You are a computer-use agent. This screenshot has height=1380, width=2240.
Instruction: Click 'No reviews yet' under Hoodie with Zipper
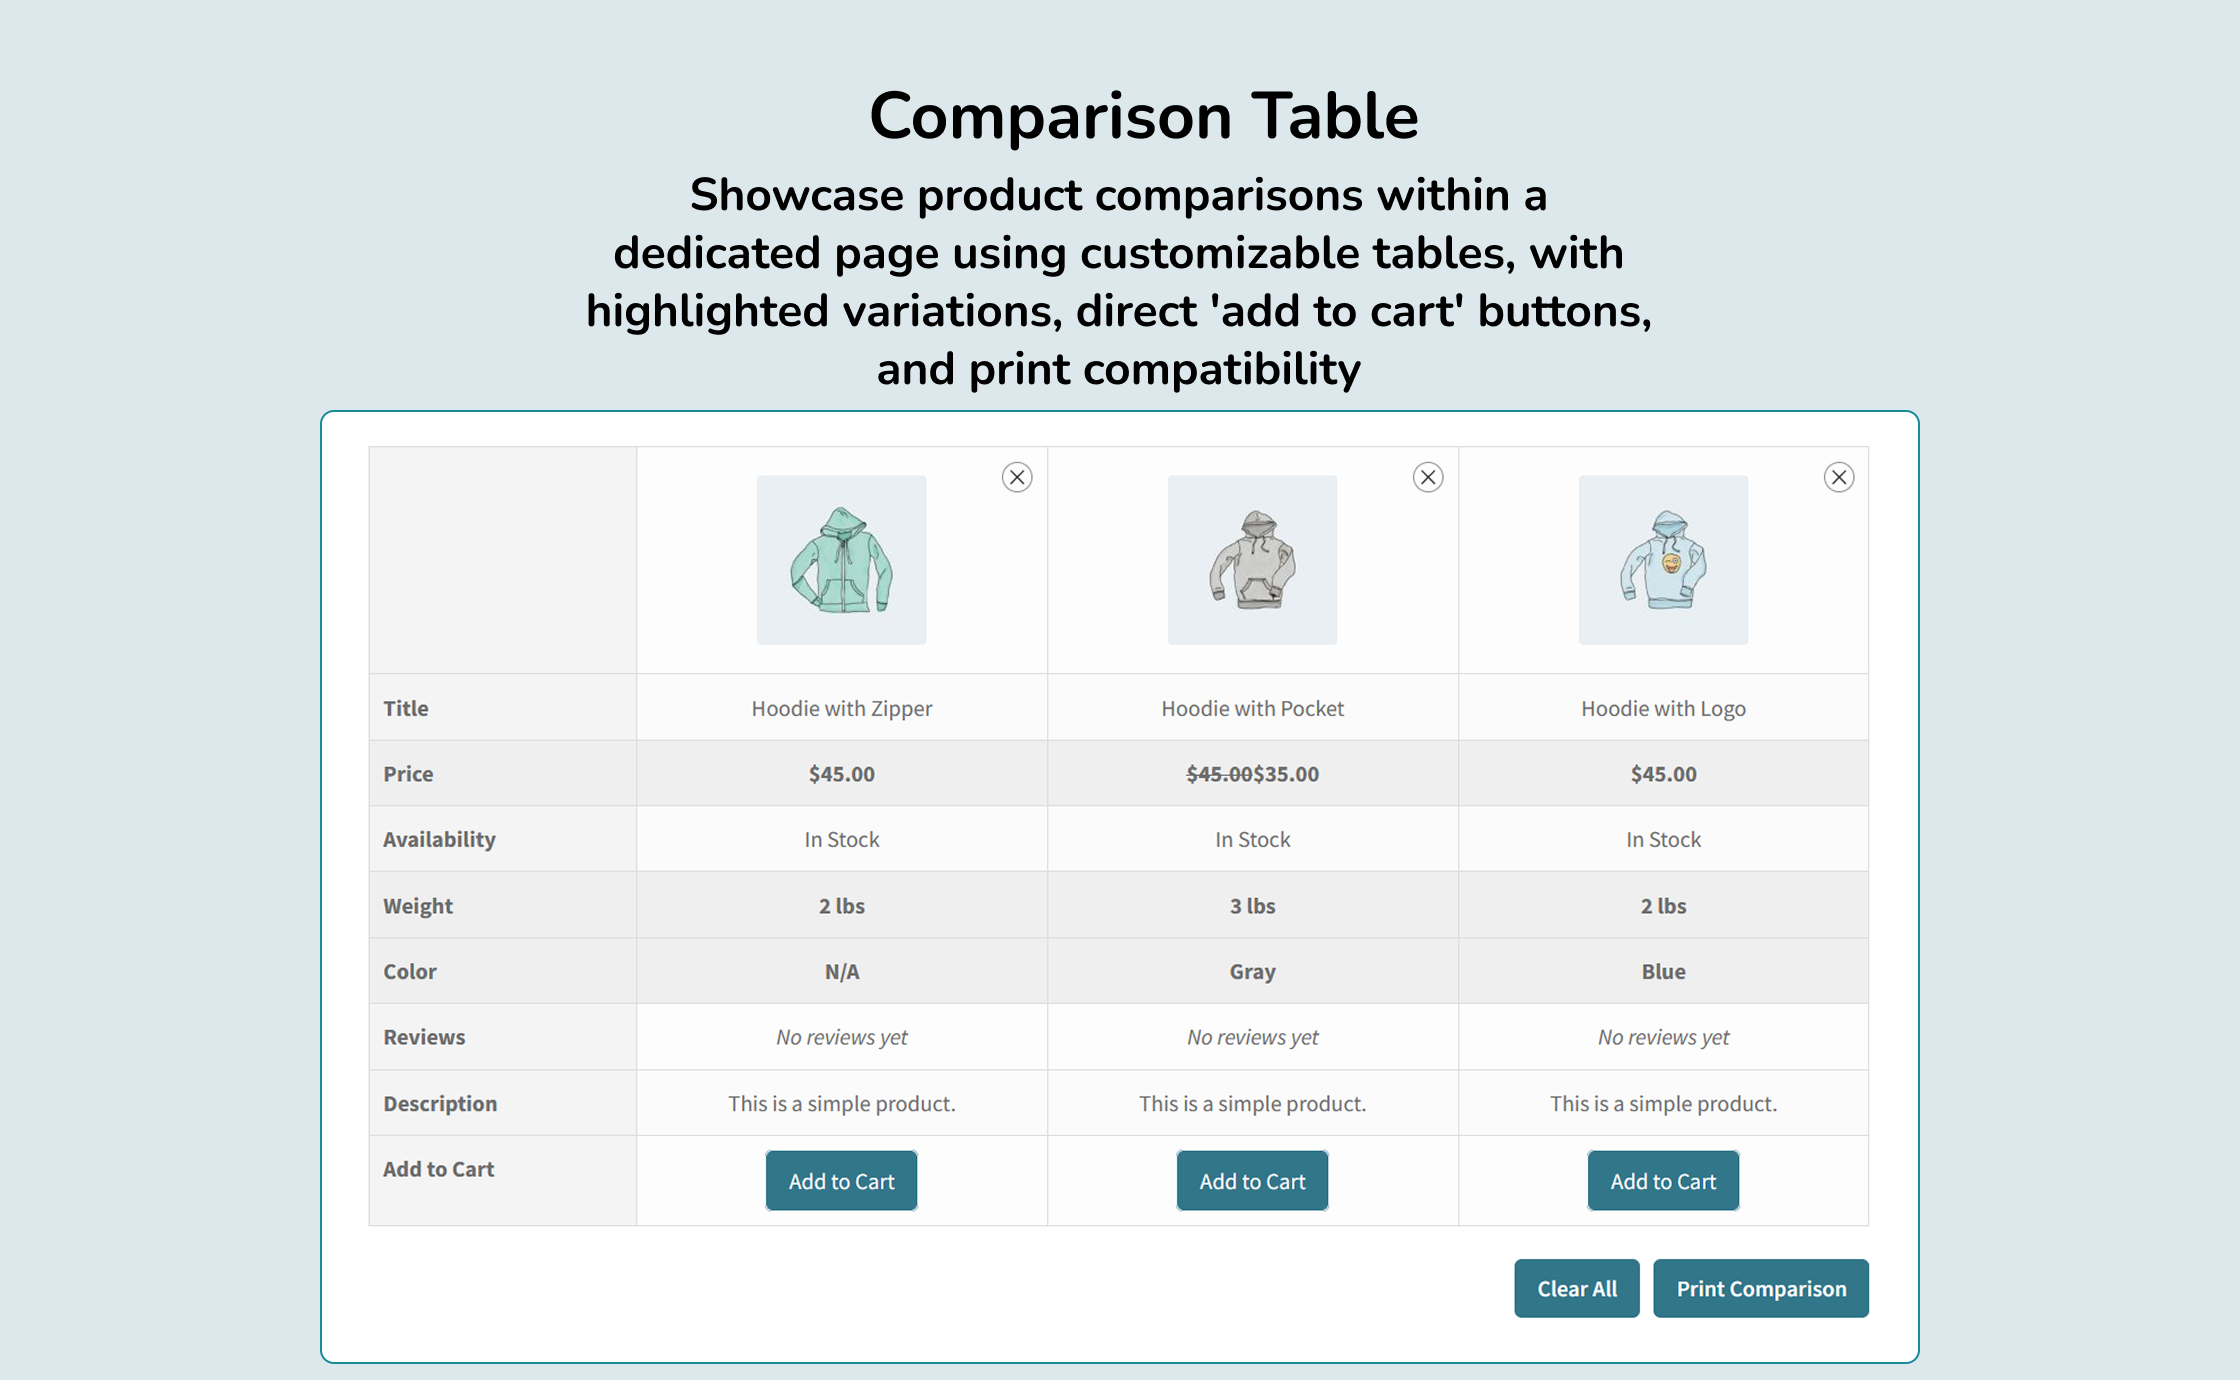click(x=841, y=1037)
